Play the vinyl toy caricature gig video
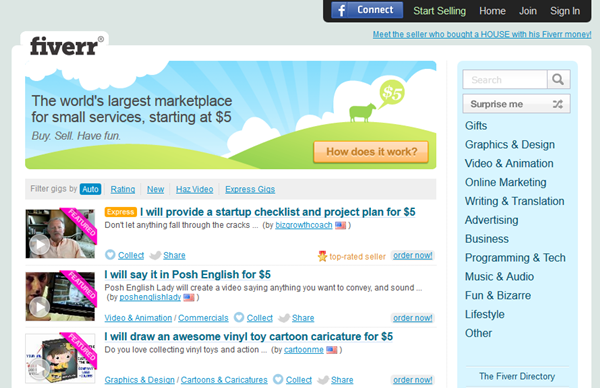 pos(39,369)
